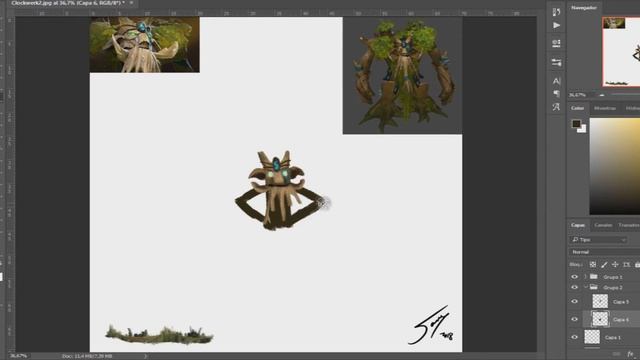Click the Grupo 1 folder icon
This screenshot has height=360, width=640.
(x=594, y=276)
